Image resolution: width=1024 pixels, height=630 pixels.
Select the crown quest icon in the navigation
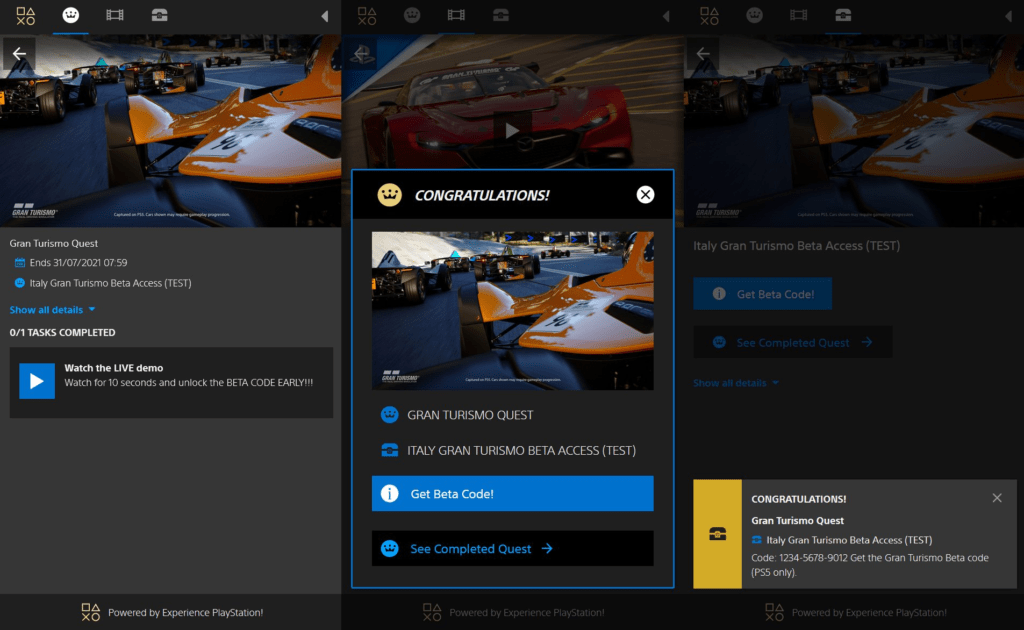[68, 15]
